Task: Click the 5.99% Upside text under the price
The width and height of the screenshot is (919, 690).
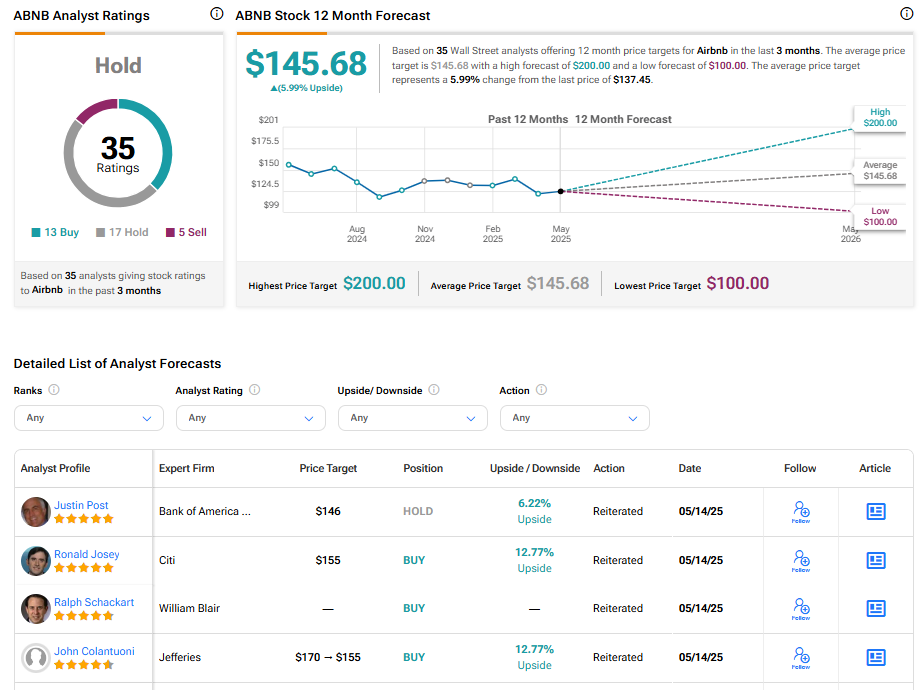Action: (x=307, y=88)
